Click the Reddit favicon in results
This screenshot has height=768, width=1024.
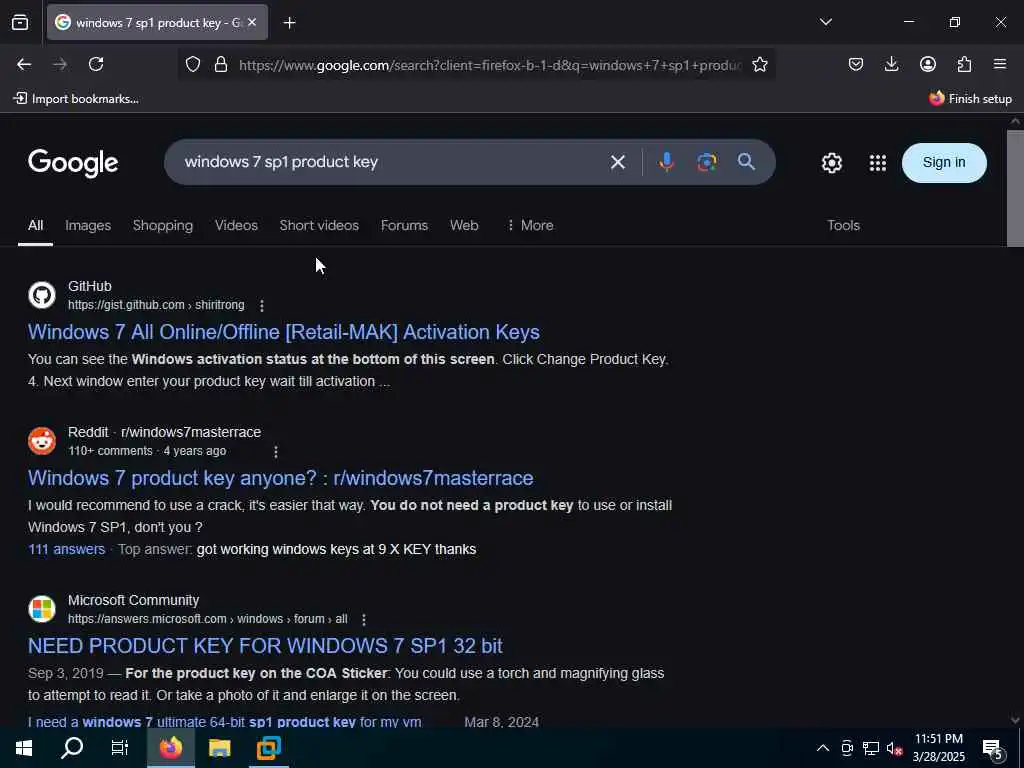coord(42,441)
